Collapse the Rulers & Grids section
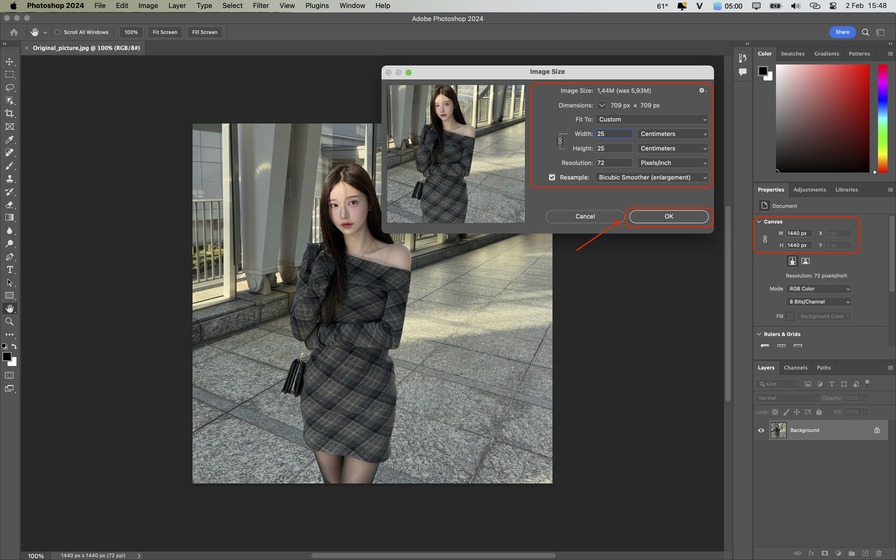896x560 pixels. pos(759,334)
